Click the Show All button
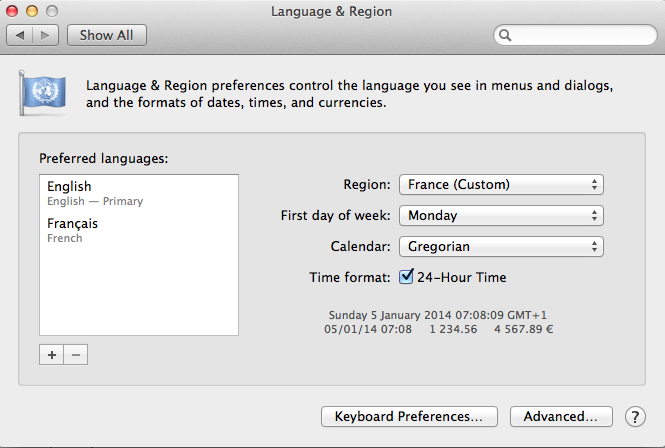Image resolution: width=665 pixels, height=448 pixels. coord(107,35)
